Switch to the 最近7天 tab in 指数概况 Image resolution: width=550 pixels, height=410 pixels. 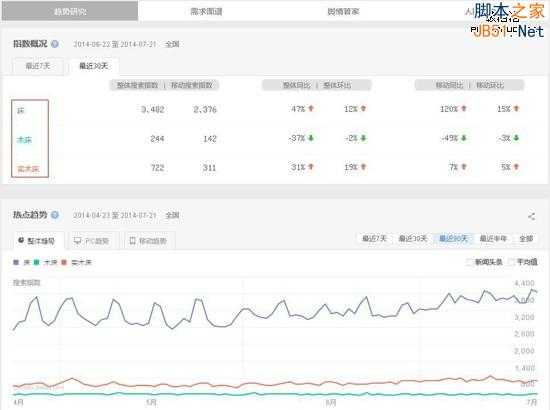[38, 66]
